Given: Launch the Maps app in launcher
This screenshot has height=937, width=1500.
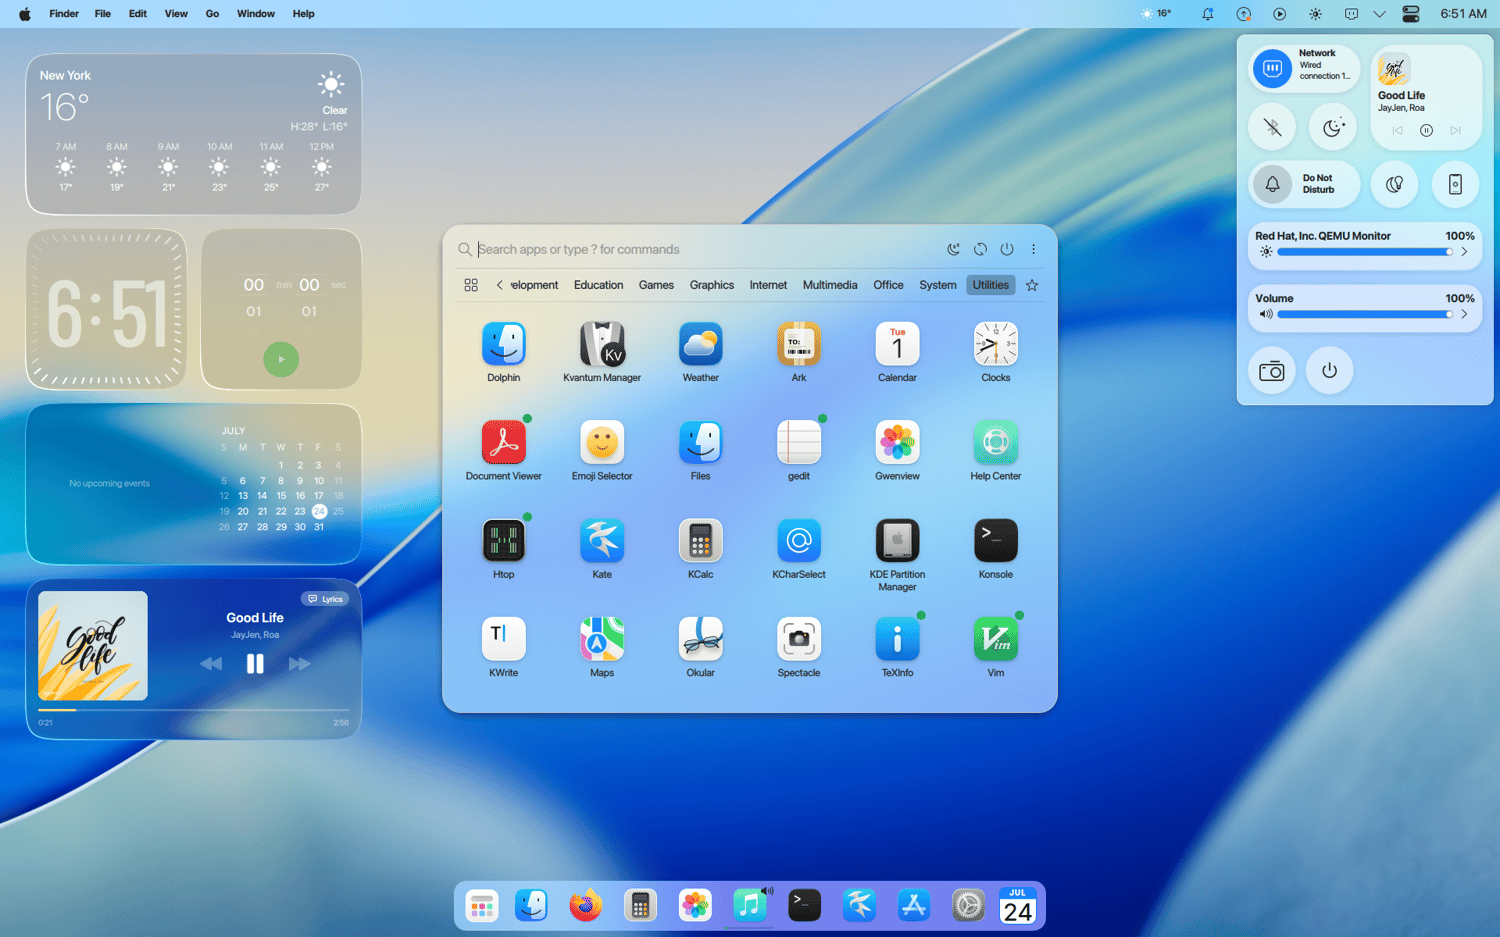Looking at the screenshot, I should tap(602, 639).
